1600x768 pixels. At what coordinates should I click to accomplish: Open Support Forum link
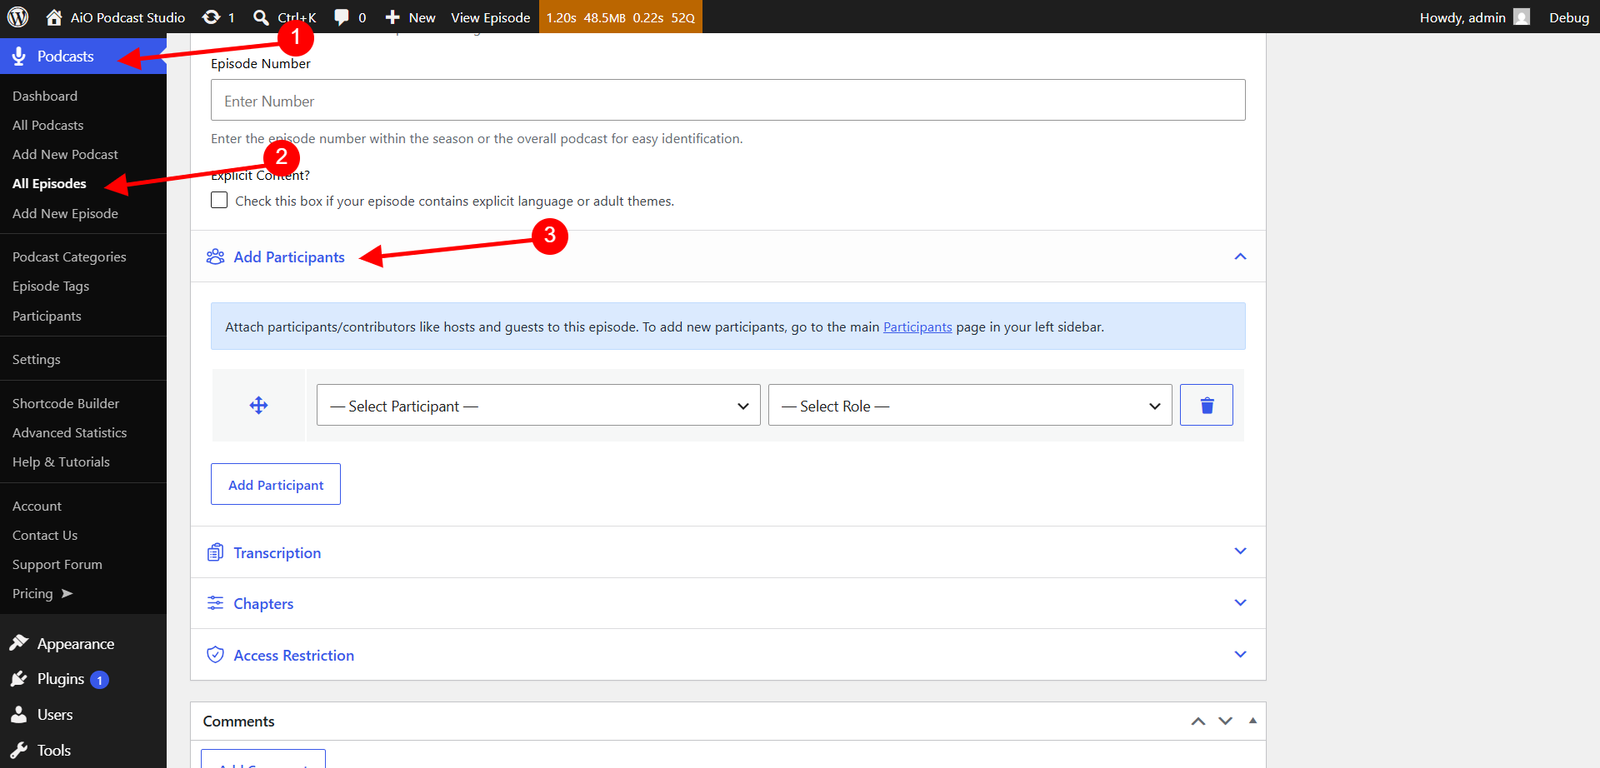coord(57,564)
